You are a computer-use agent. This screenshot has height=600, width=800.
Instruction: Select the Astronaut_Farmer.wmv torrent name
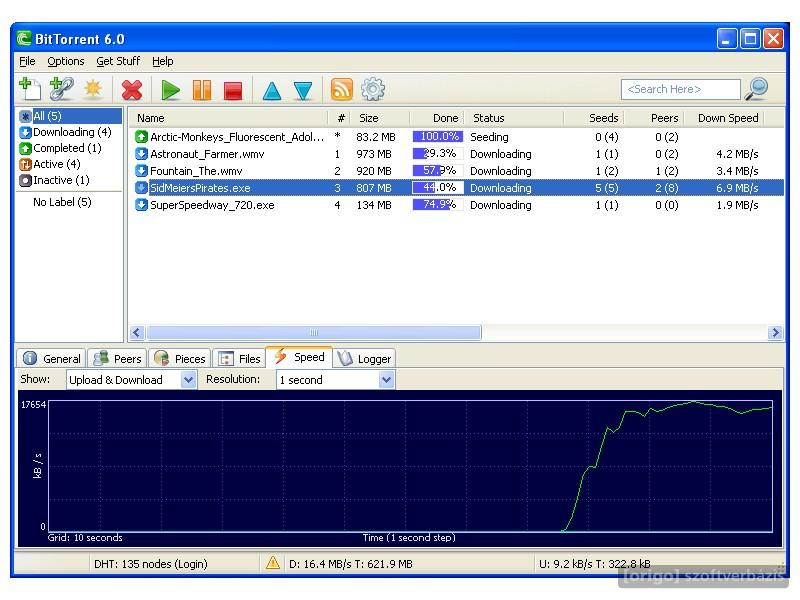[207, 154]
